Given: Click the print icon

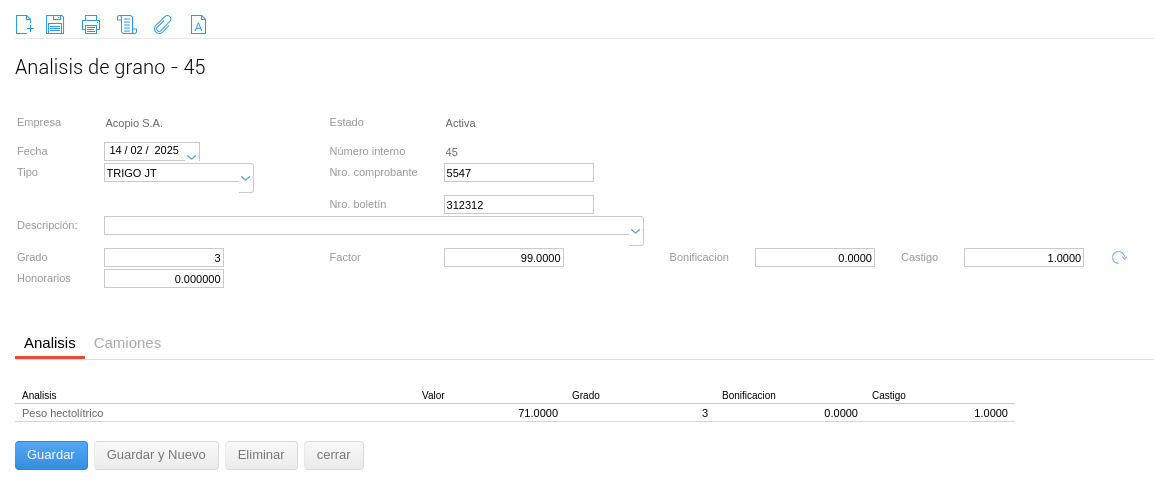Looking at the screenshot, I should click(91, 24).
